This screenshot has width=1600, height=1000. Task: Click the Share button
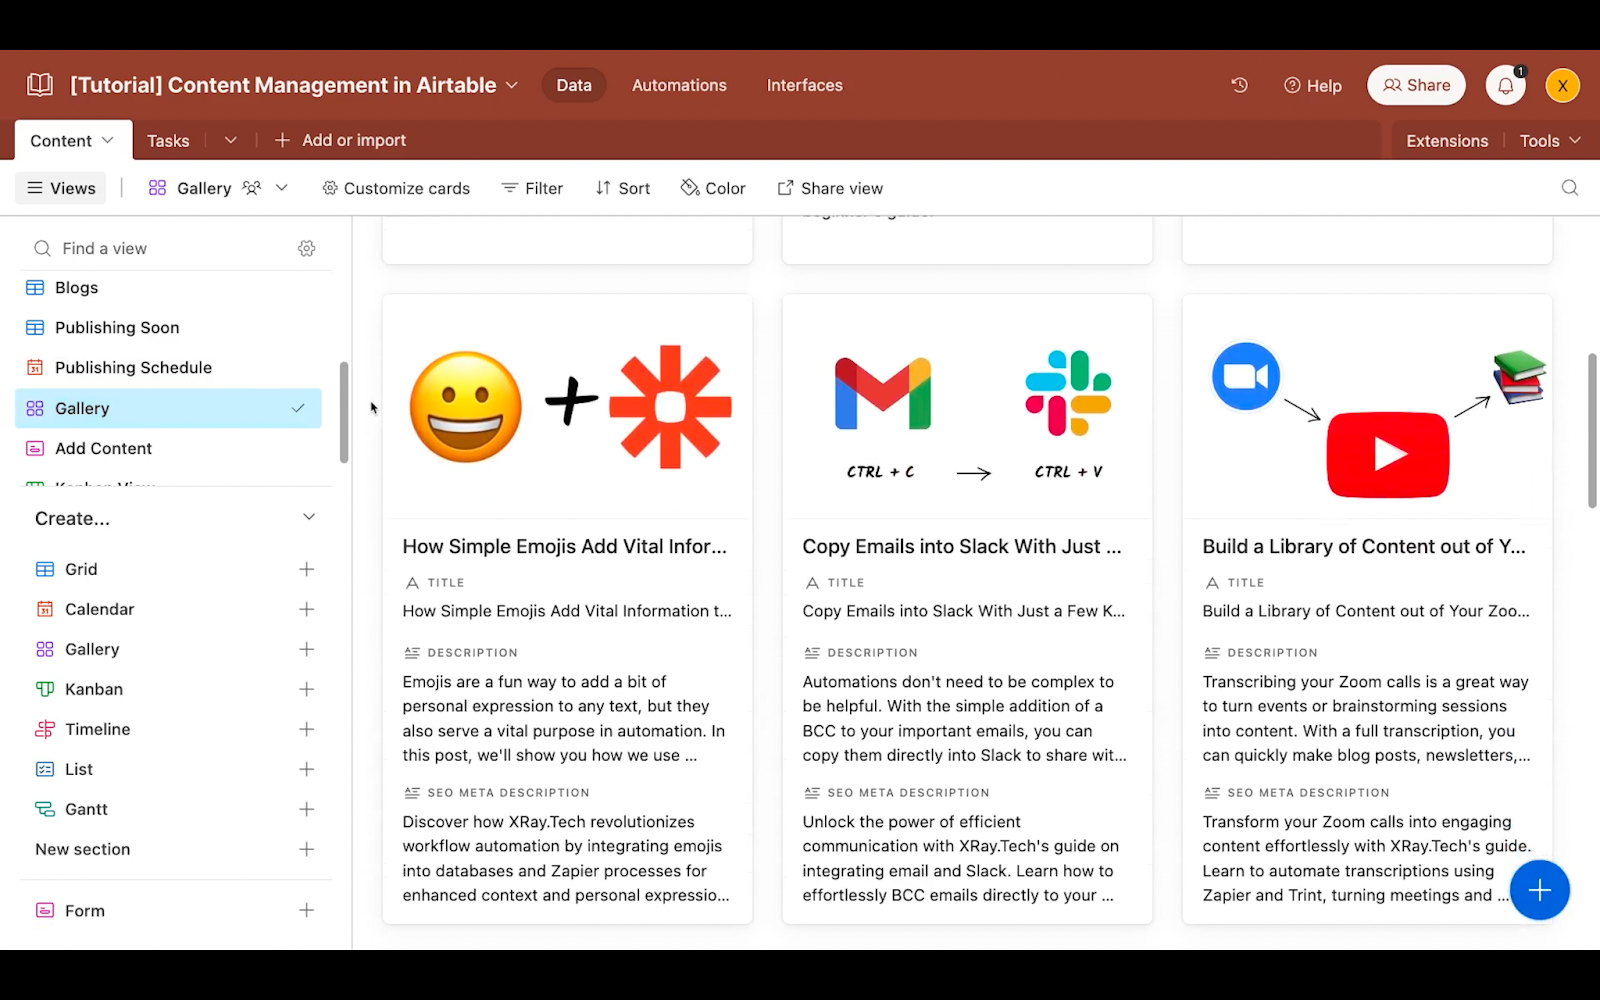[1416, 85]
